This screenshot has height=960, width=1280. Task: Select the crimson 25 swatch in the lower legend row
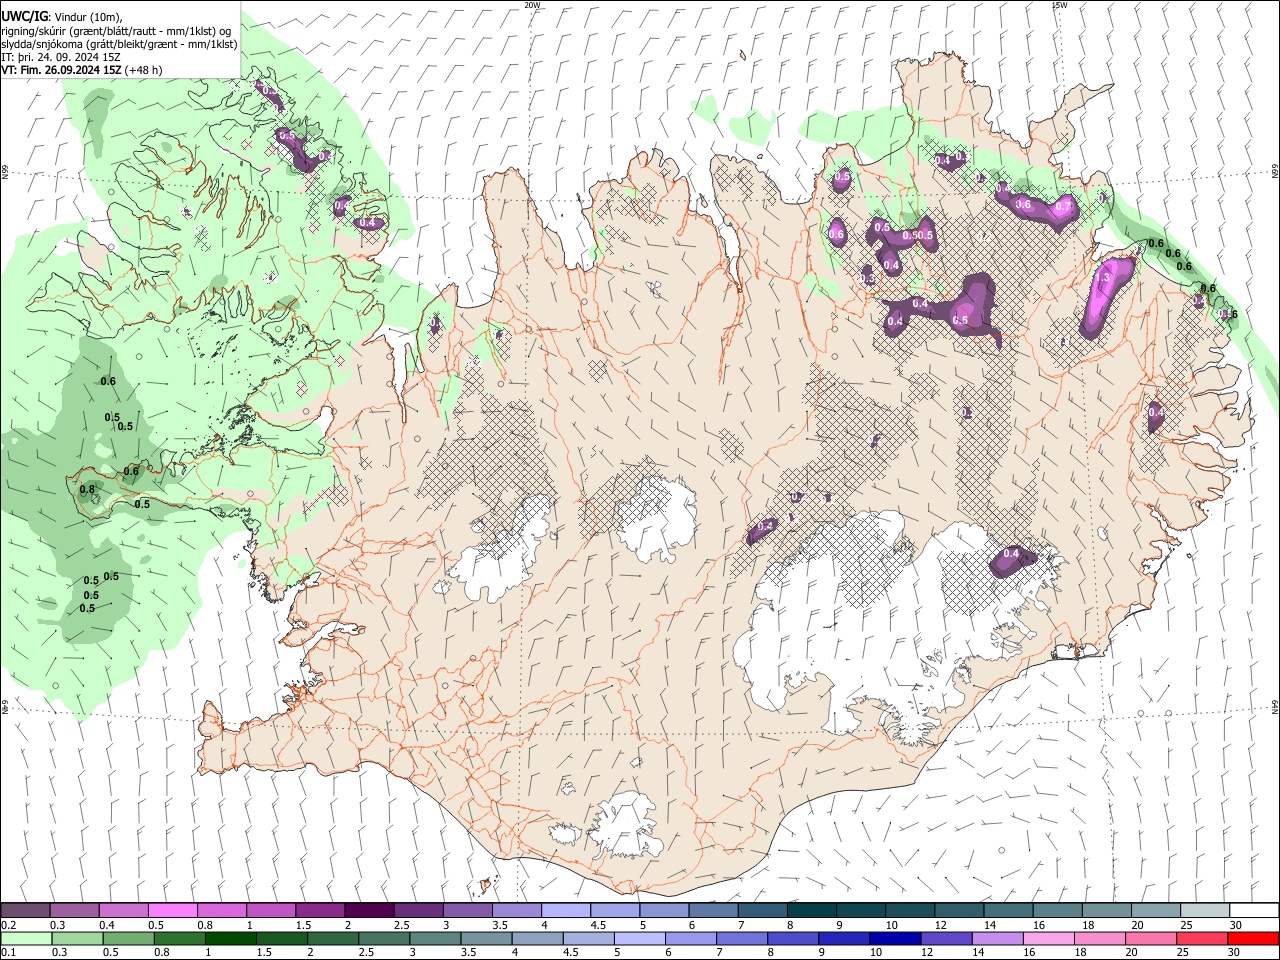click(1202, 938)
